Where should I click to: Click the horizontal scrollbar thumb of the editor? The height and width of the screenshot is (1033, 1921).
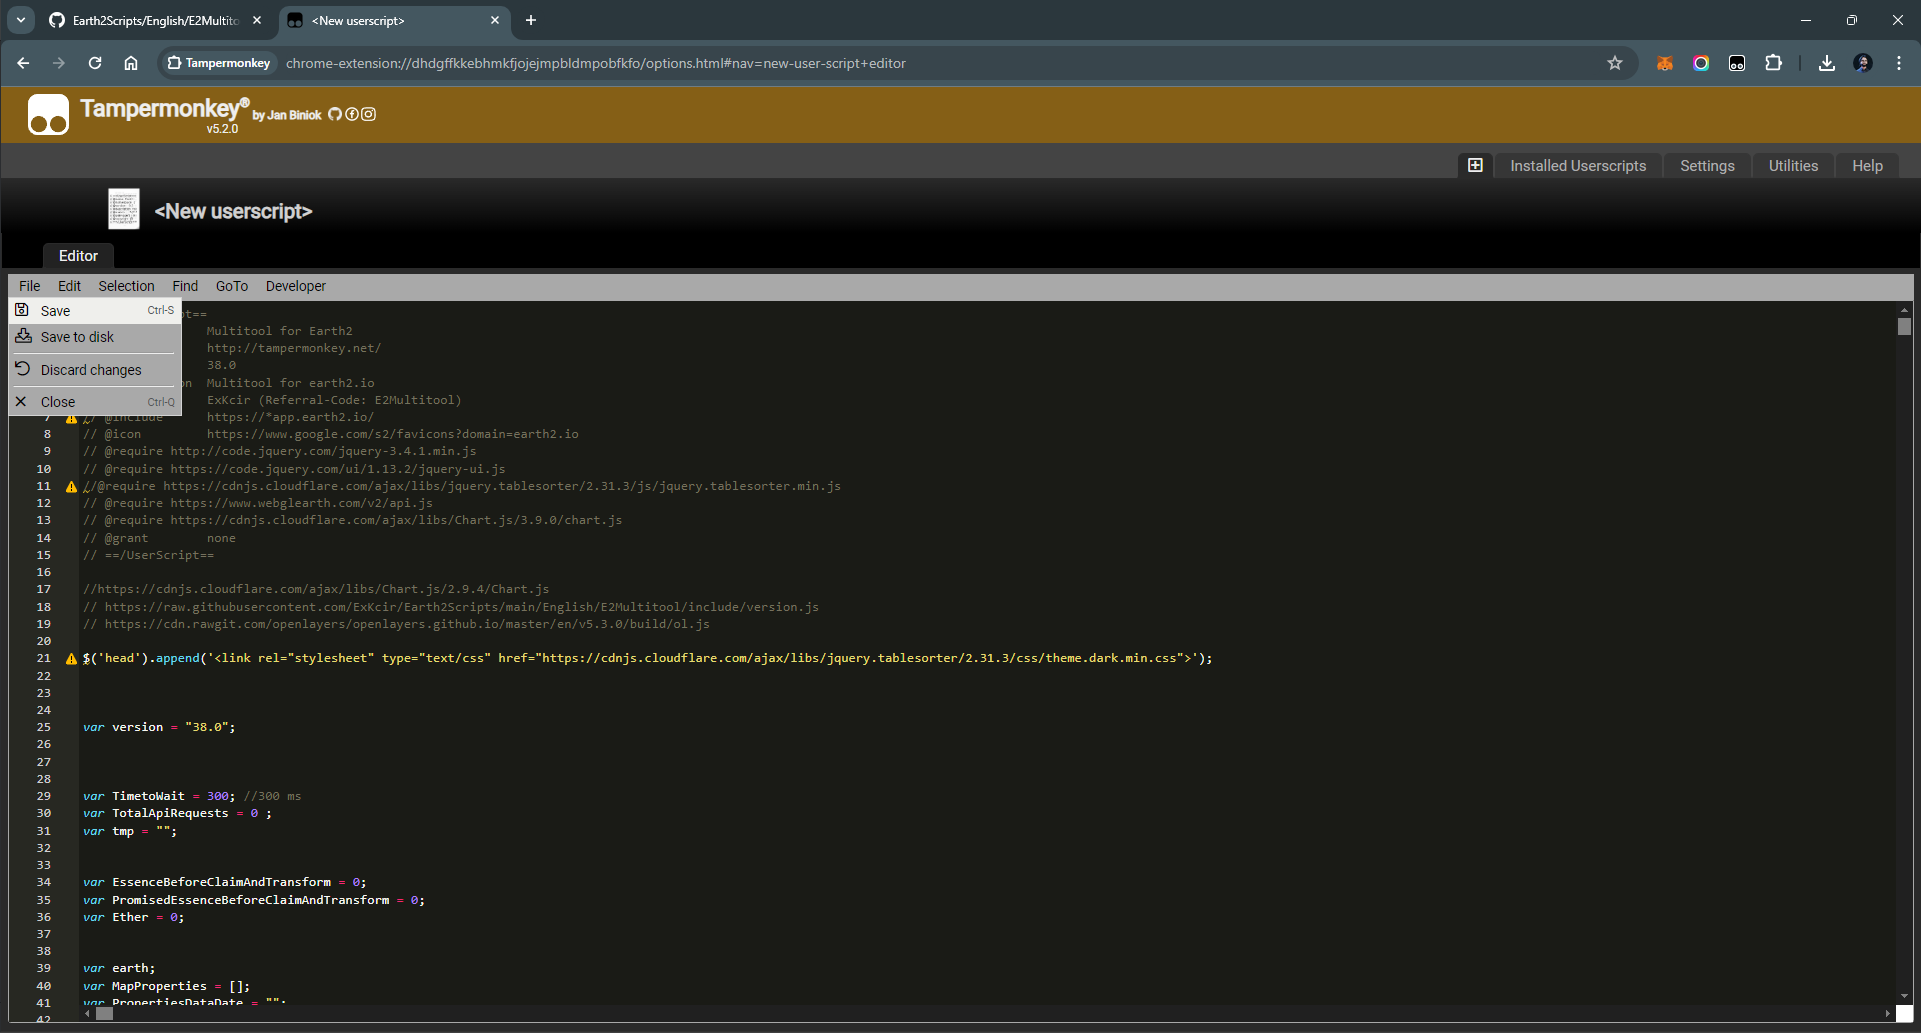coord(104,1013)
